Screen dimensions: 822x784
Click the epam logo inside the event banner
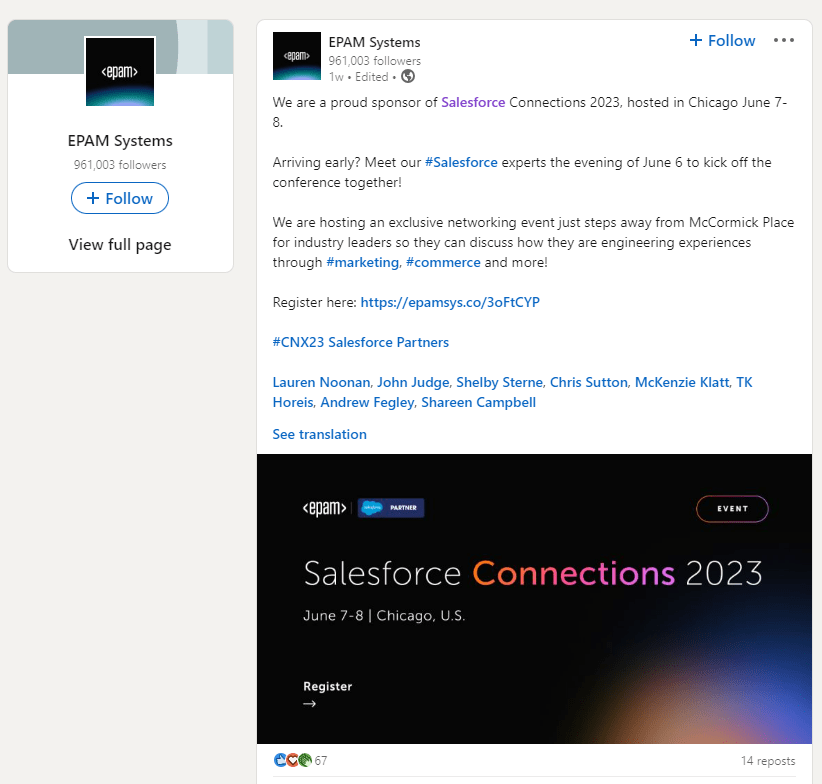click(325, 508)
